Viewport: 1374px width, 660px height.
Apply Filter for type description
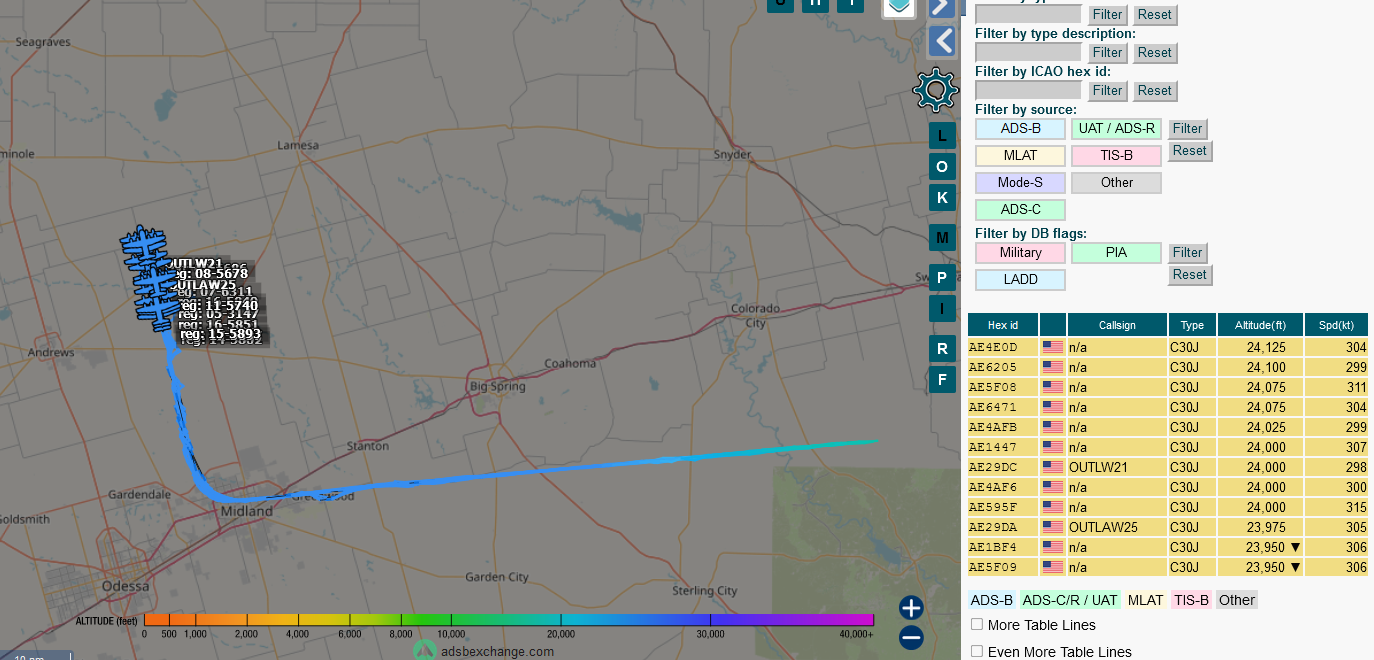(1107, 53)
